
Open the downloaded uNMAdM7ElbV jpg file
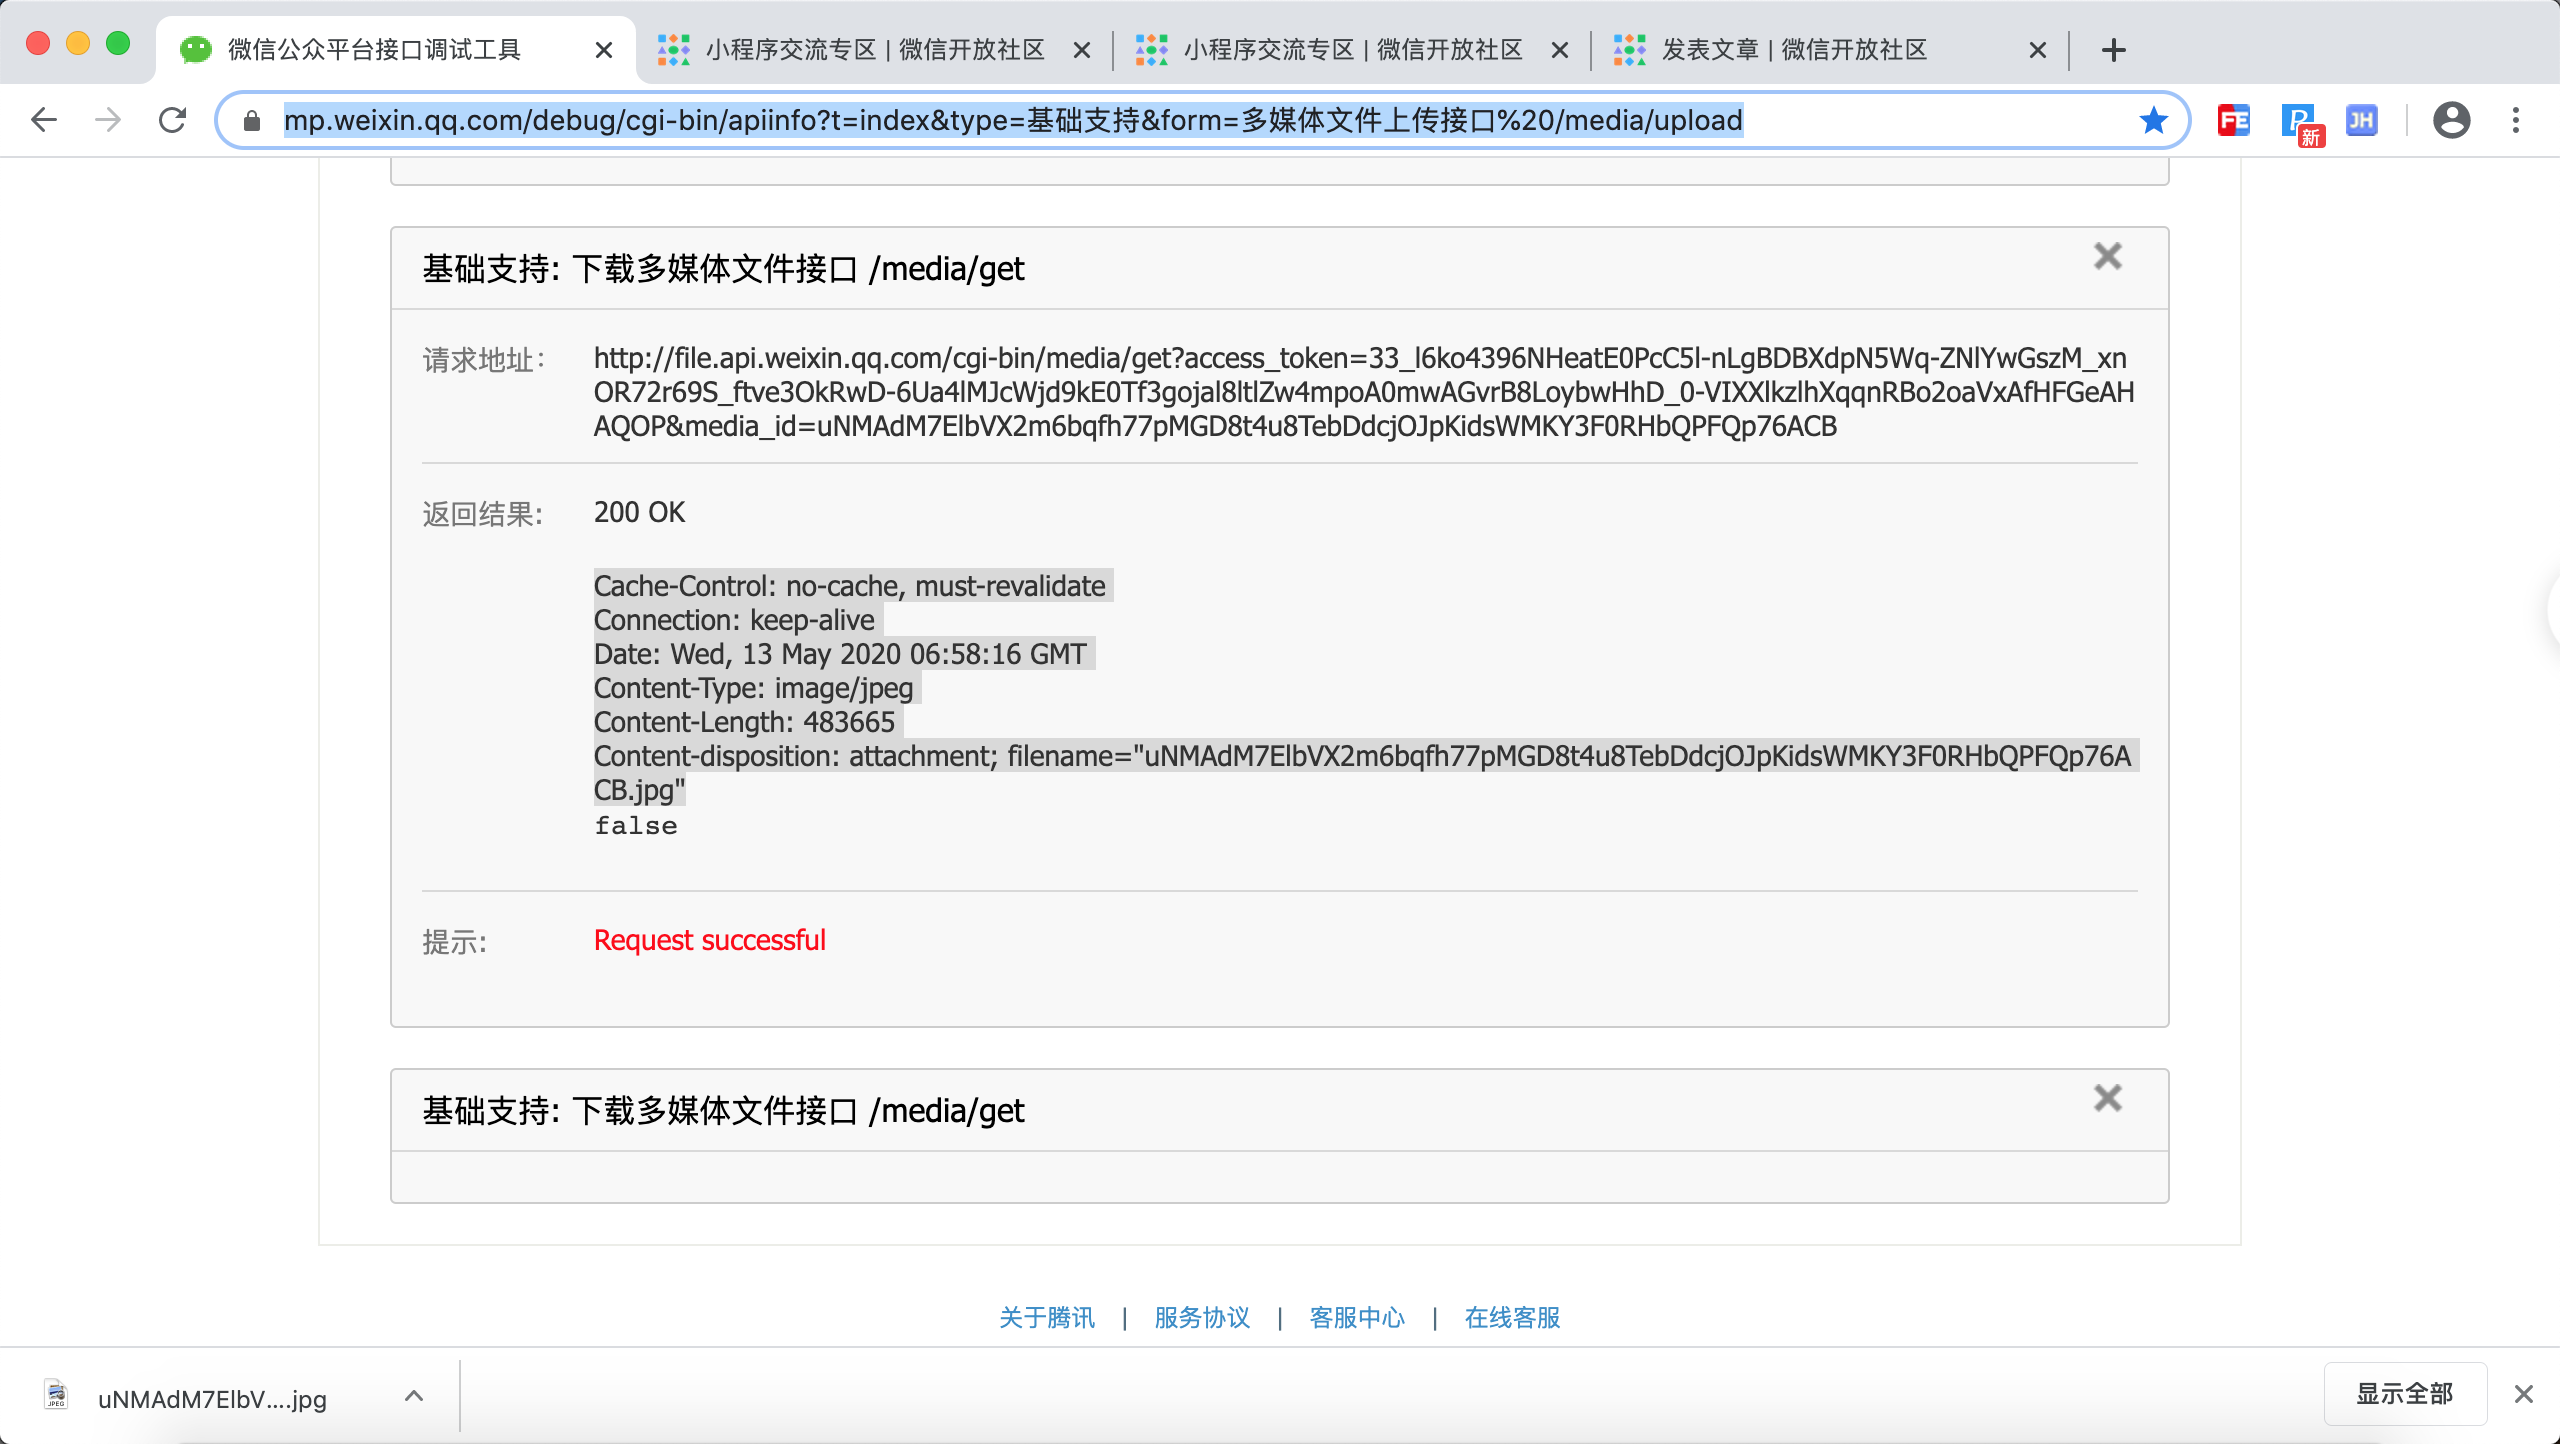pyautogui.click(x=210, y=1398)
